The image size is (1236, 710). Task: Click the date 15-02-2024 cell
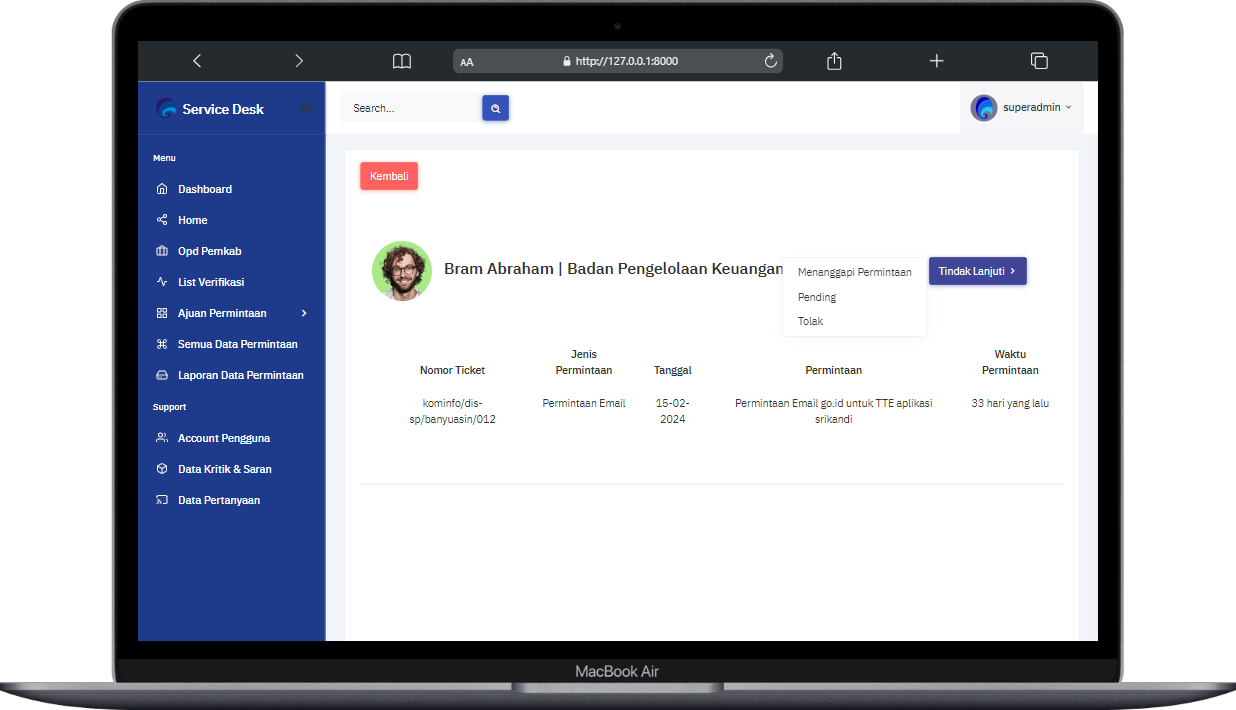pos(673,411)
